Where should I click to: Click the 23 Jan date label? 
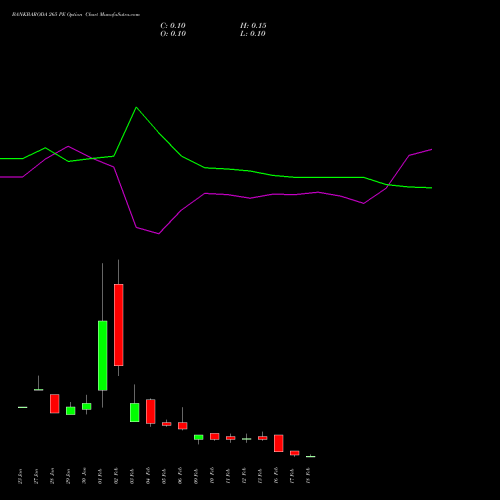pyautogui.click(x=20, y=476)
